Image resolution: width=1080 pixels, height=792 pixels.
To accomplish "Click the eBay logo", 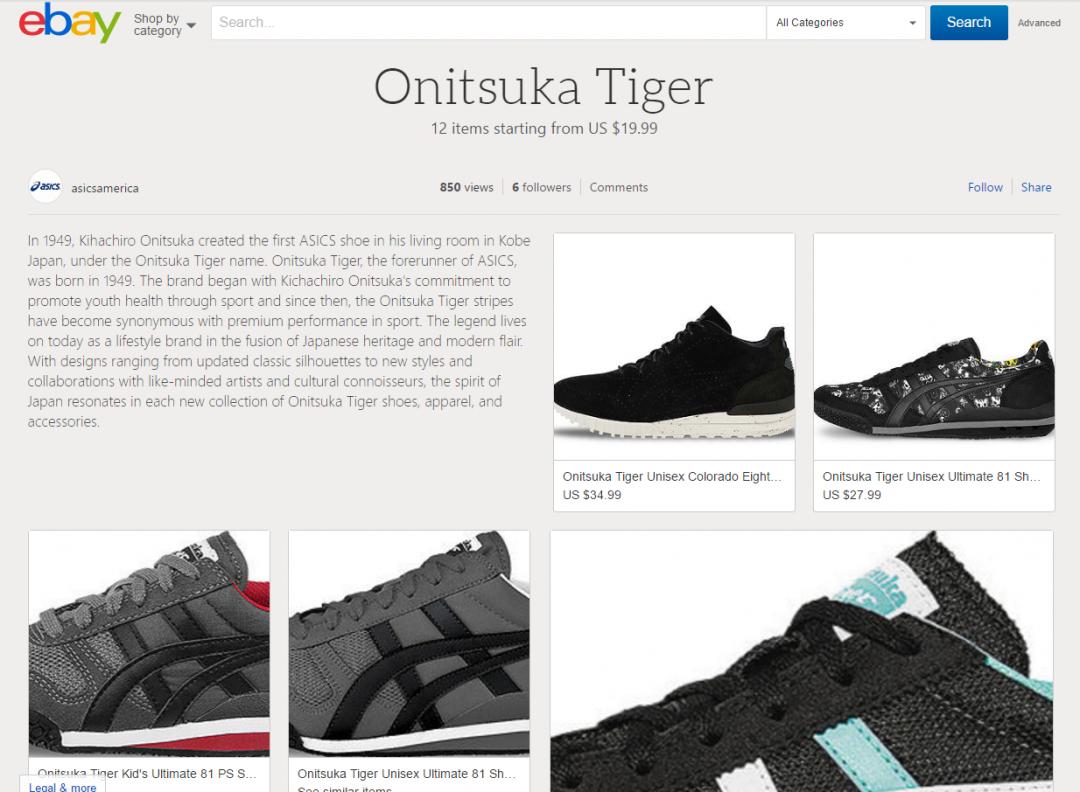I will point(70,23).
